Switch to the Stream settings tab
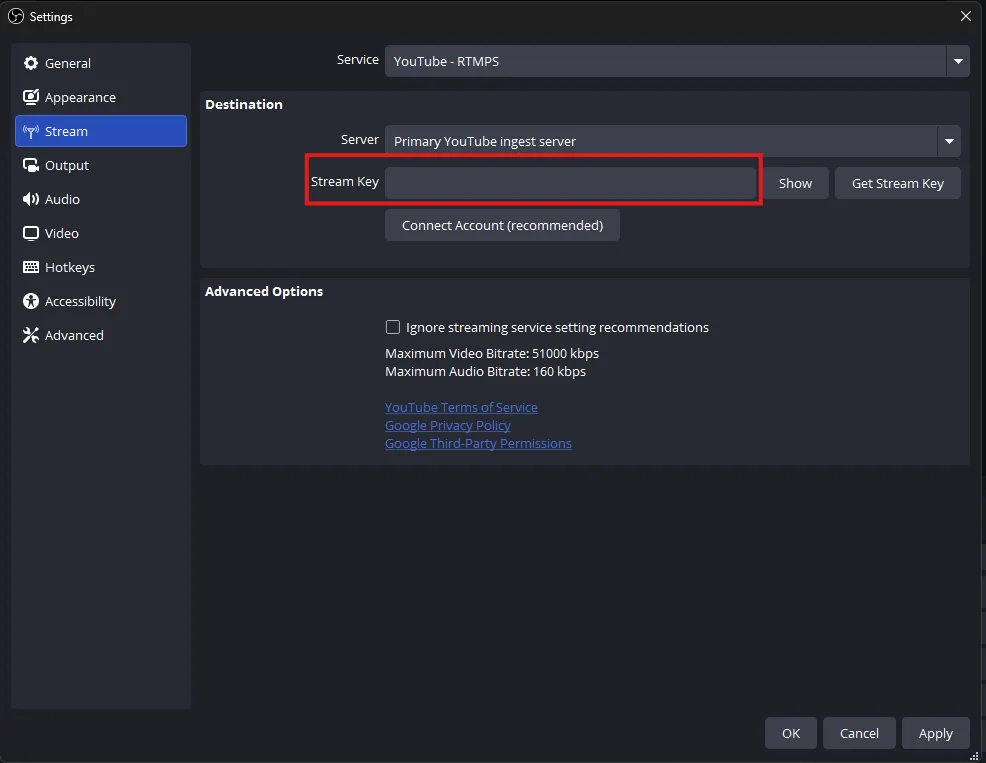This screenshot has height=763, width=986. (66, 131)
